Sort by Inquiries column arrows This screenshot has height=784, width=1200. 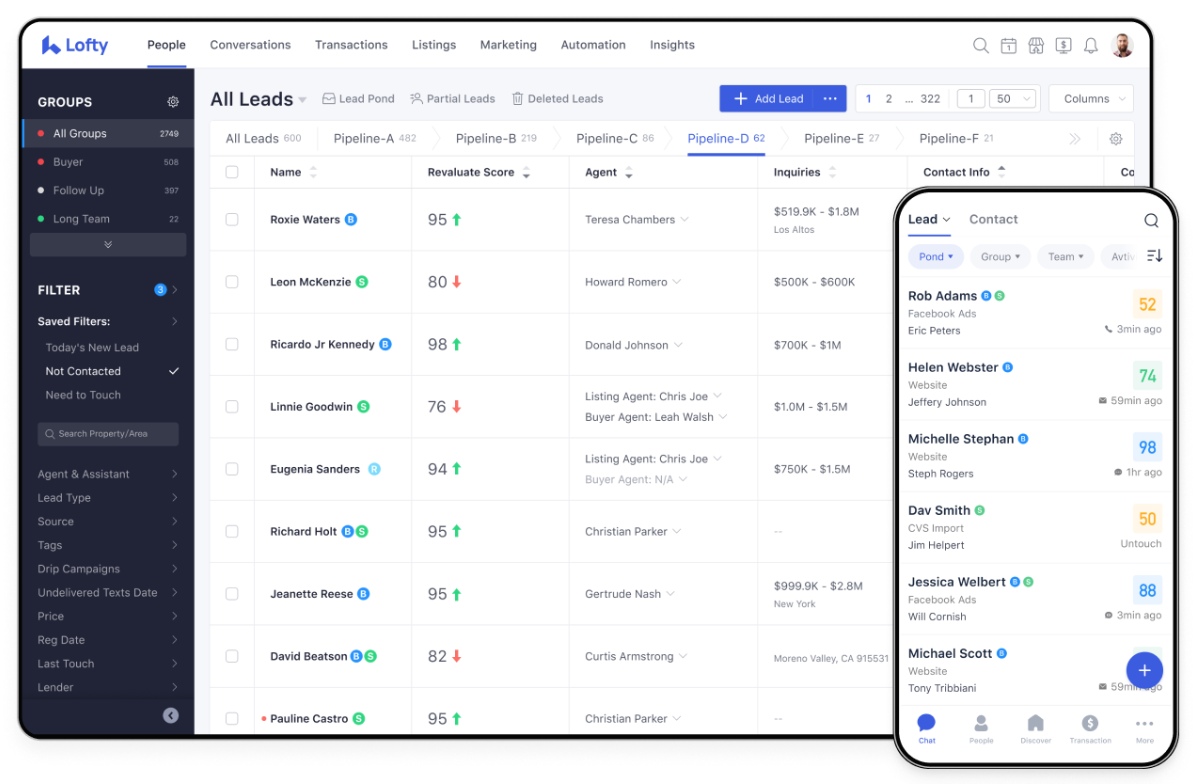point(832,173)
